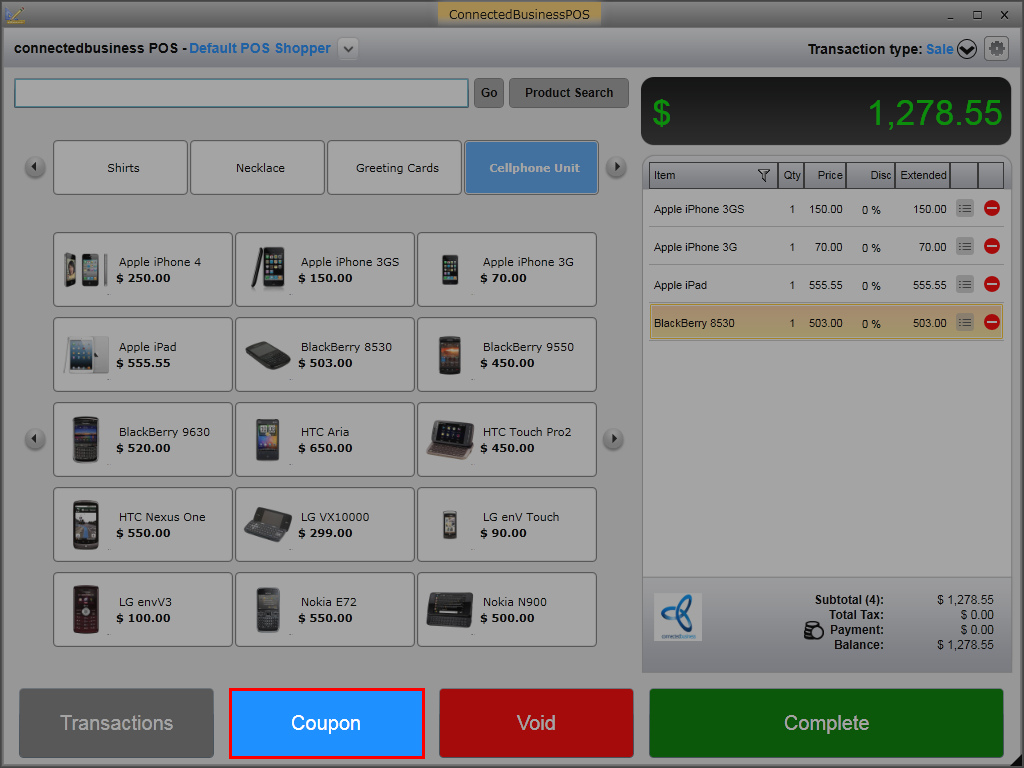The height and width of the screenshot is (768, 1024).
Task: Click the Item column filter icon
Action: 763,175
